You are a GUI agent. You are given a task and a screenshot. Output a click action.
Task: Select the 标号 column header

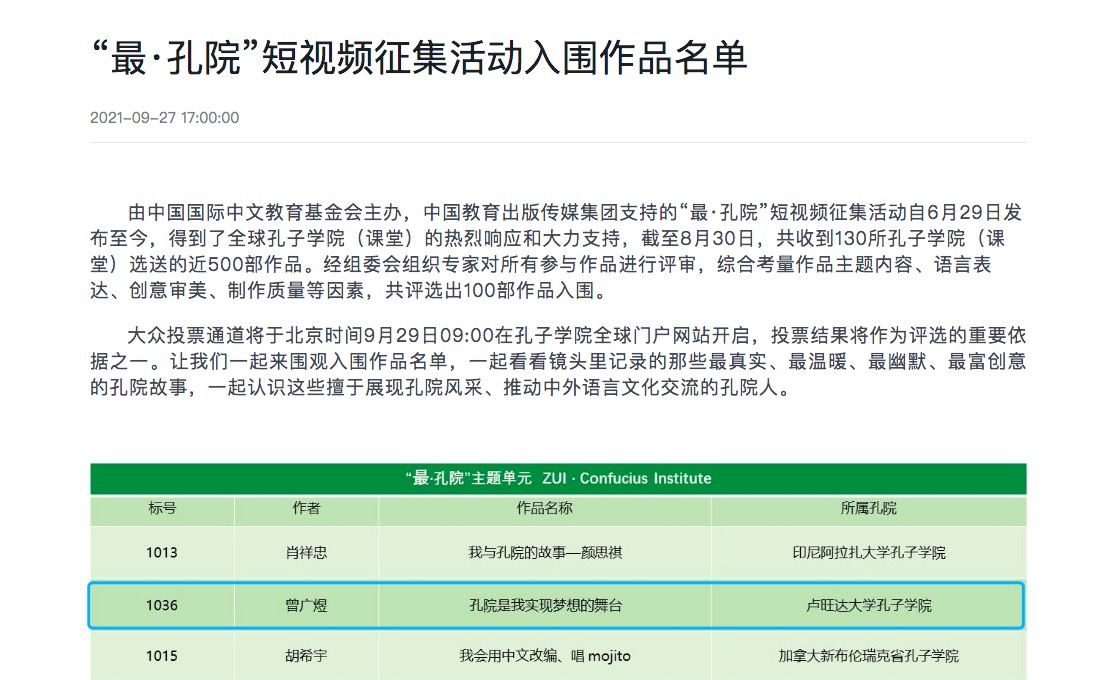162,508
